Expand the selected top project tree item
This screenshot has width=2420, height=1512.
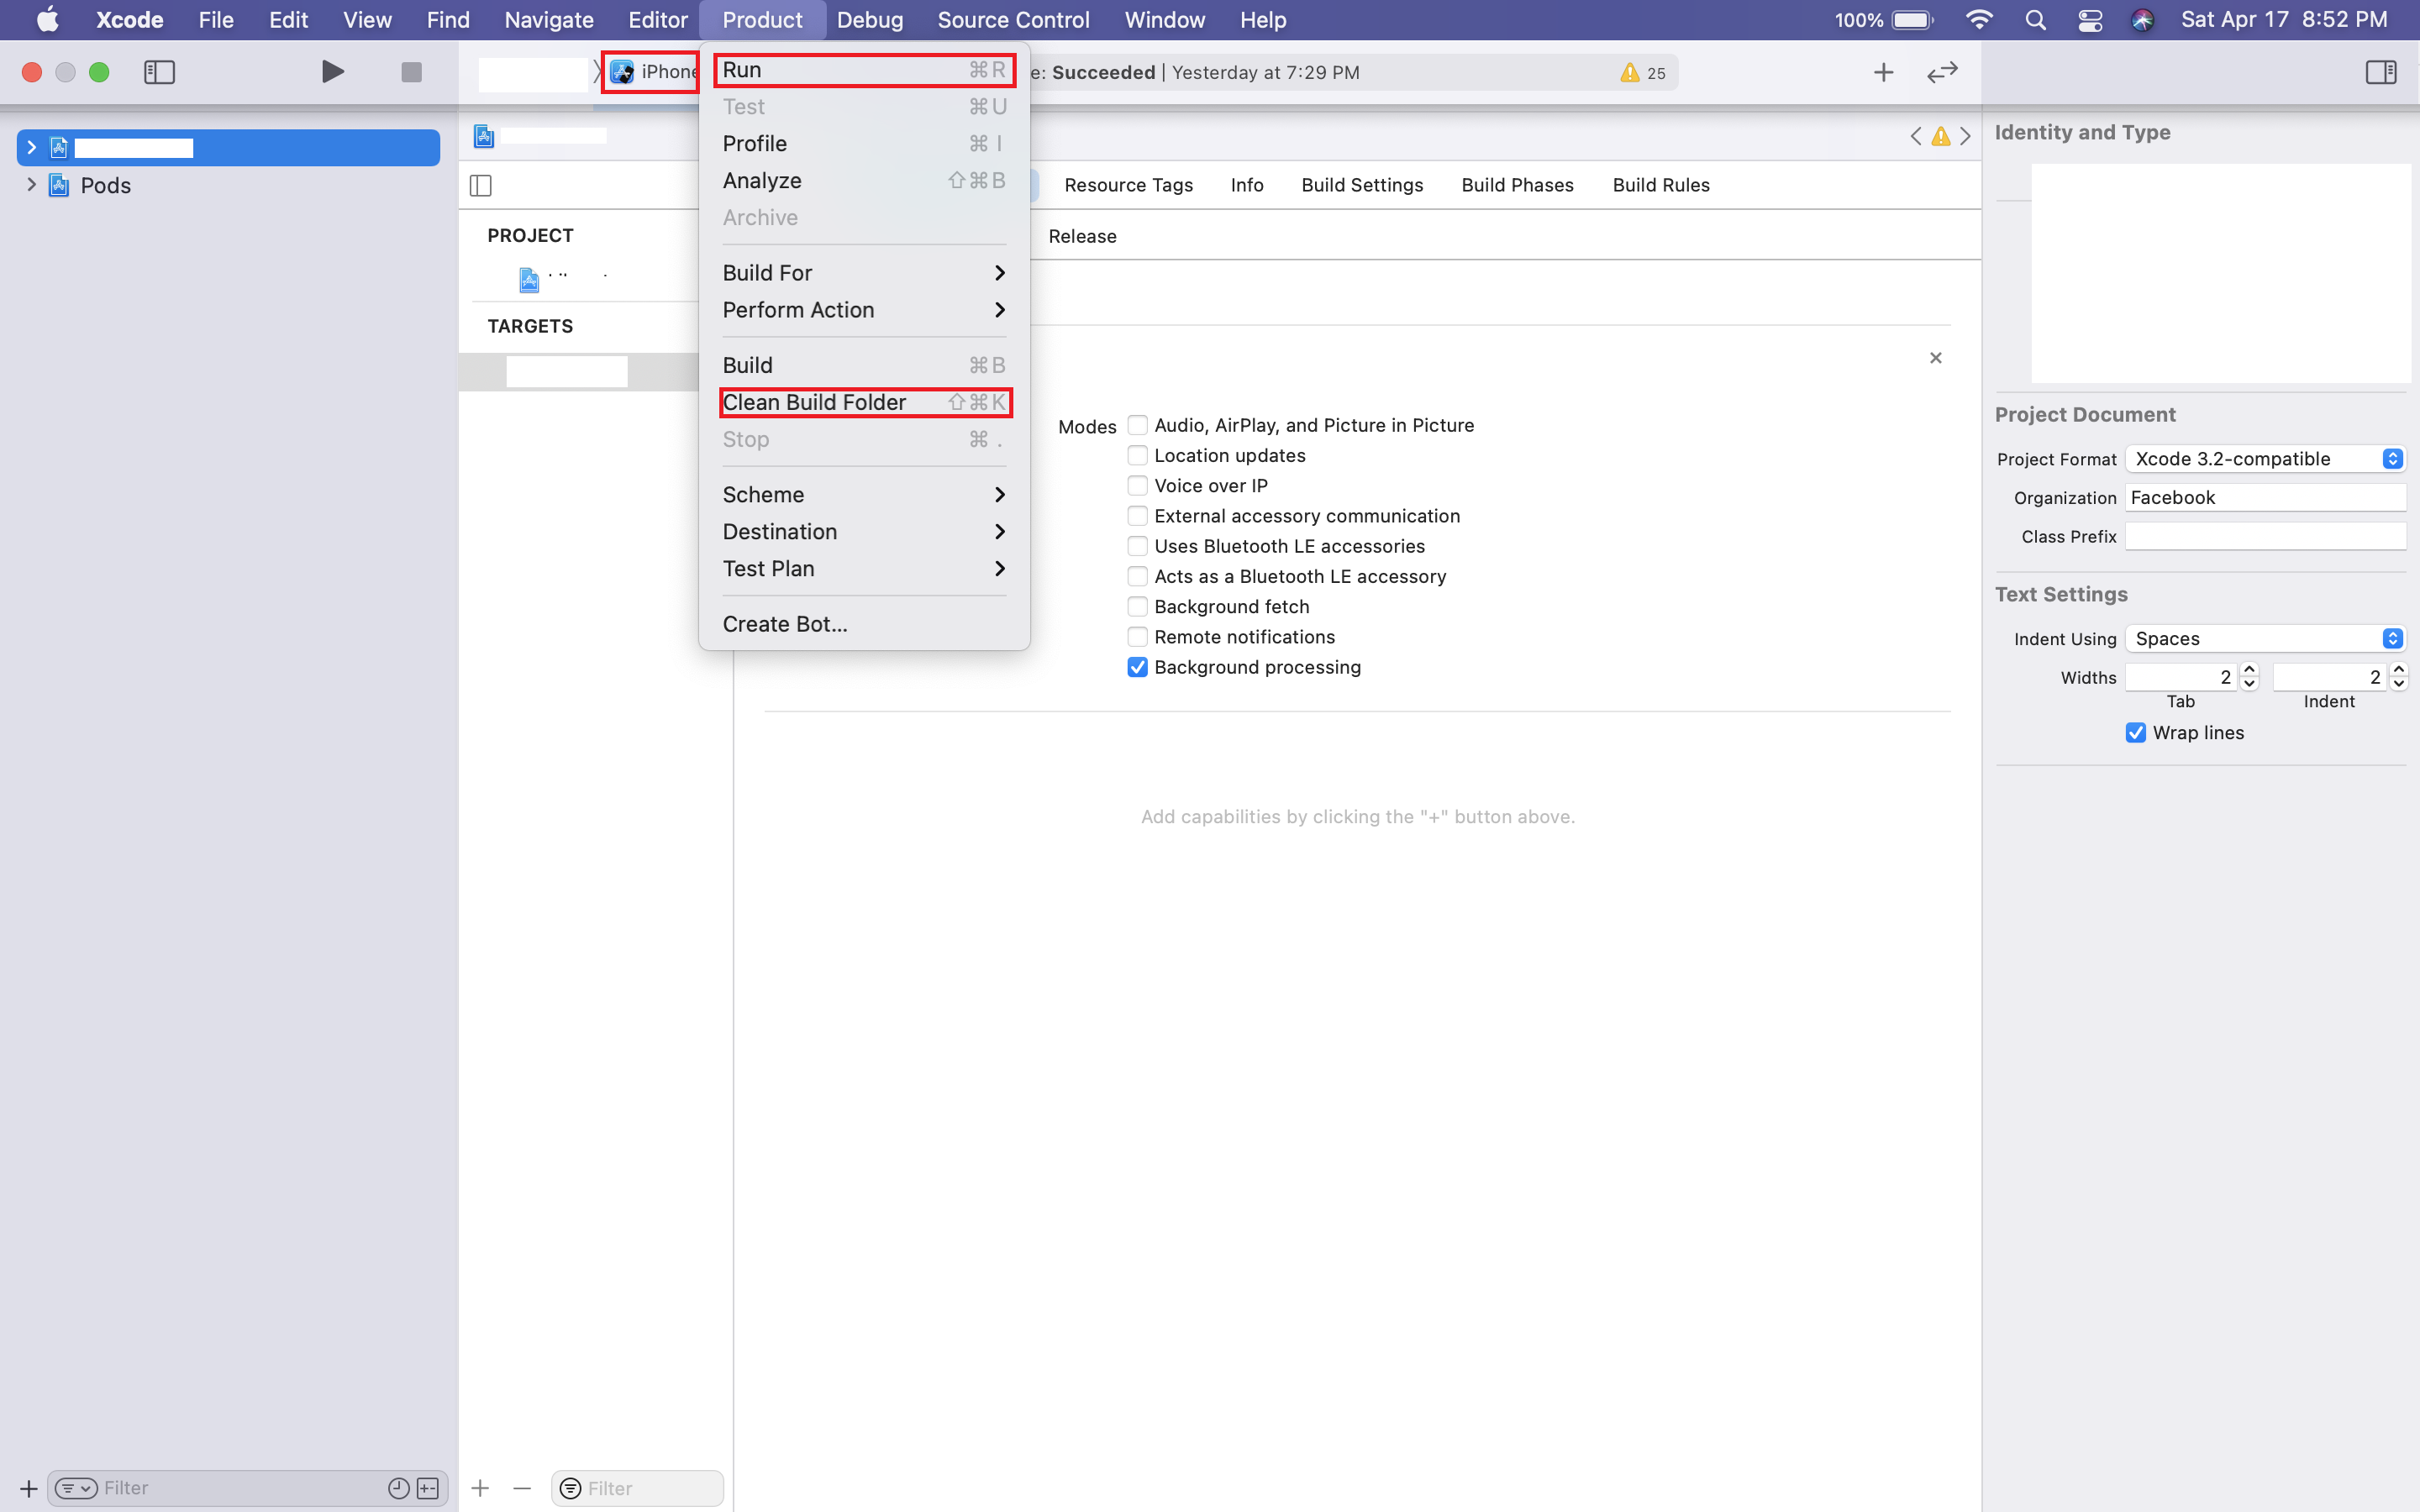click(31, 148)
